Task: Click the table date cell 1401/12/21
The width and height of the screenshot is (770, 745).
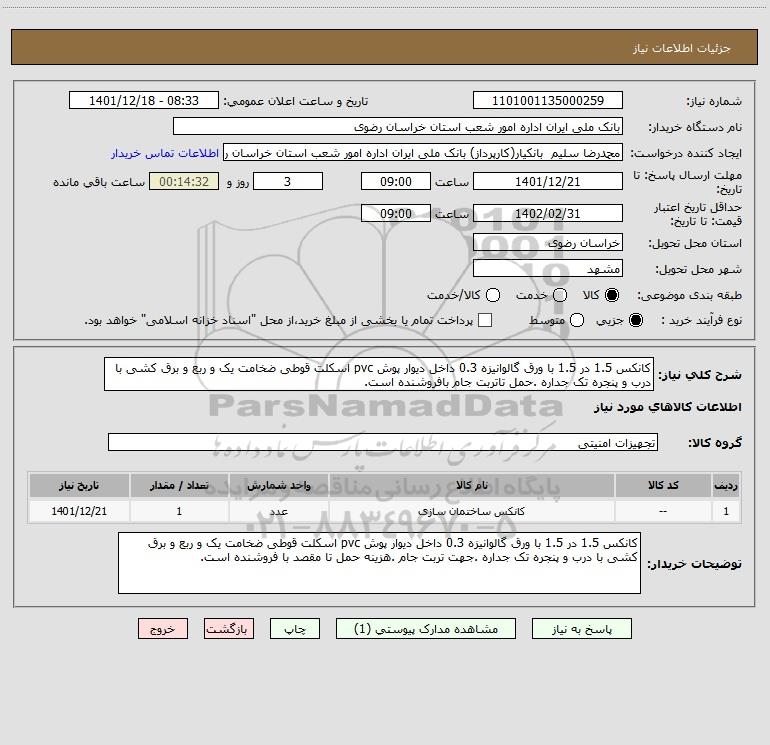Action: [x=79, y=511]
